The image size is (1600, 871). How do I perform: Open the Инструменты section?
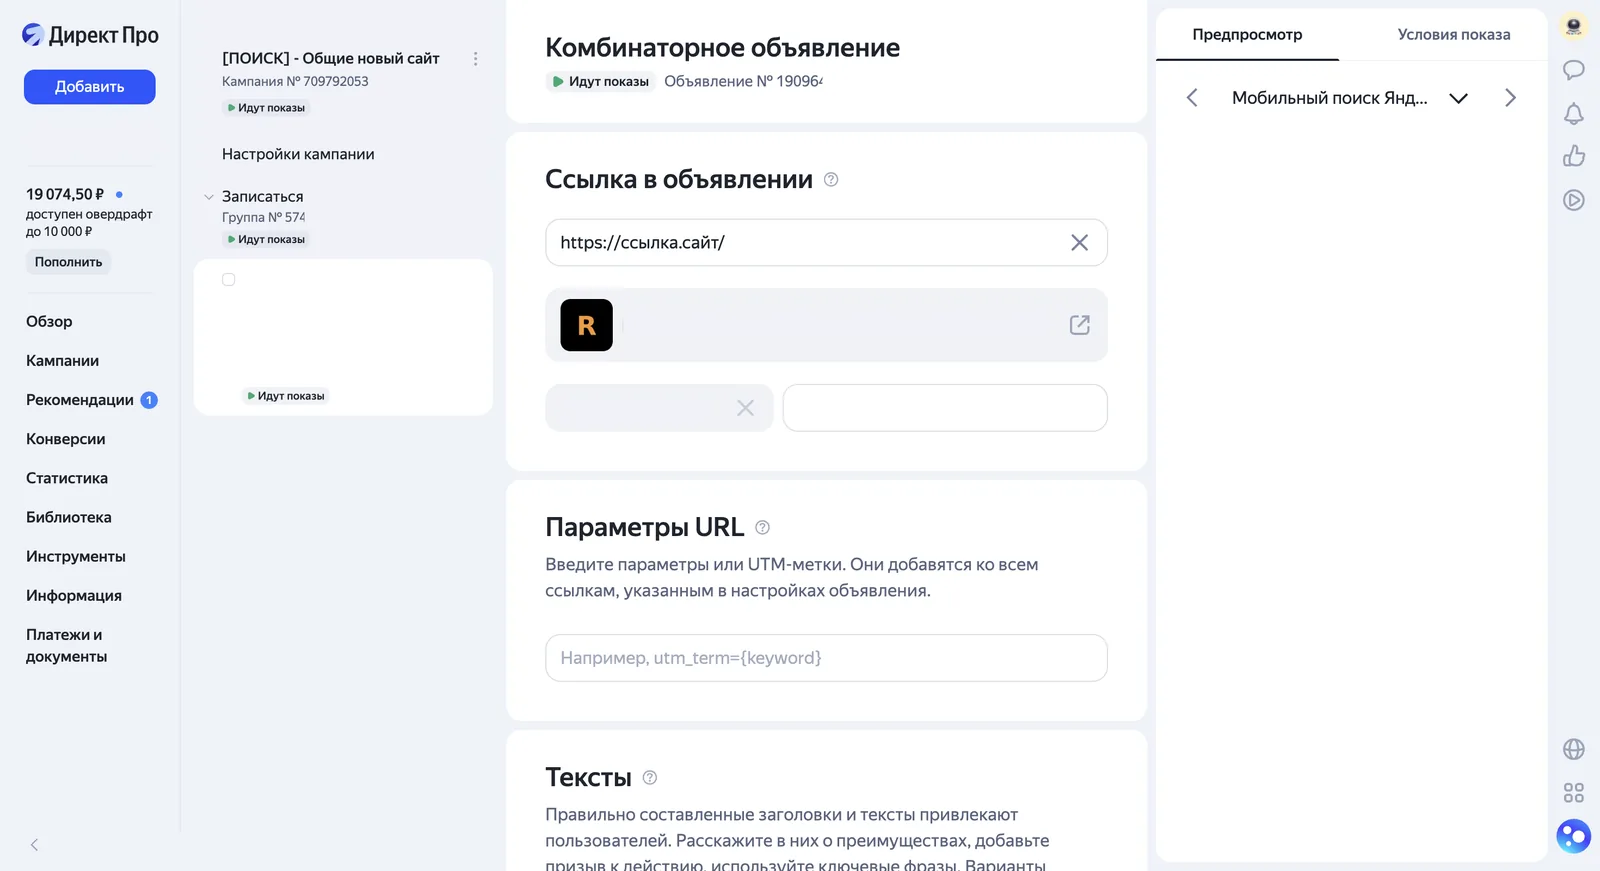click(x=76, y=556)
